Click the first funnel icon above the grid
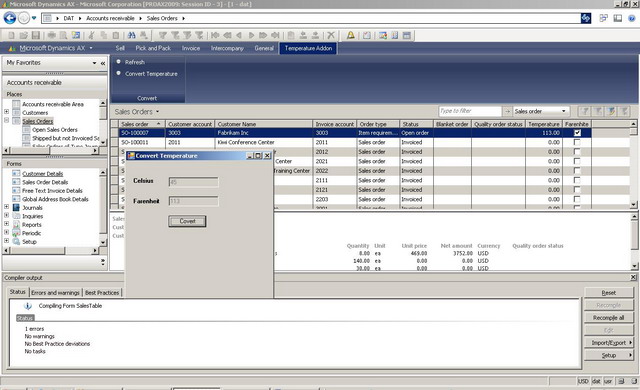Screen dimensions: 640x390 click(584, 111)
